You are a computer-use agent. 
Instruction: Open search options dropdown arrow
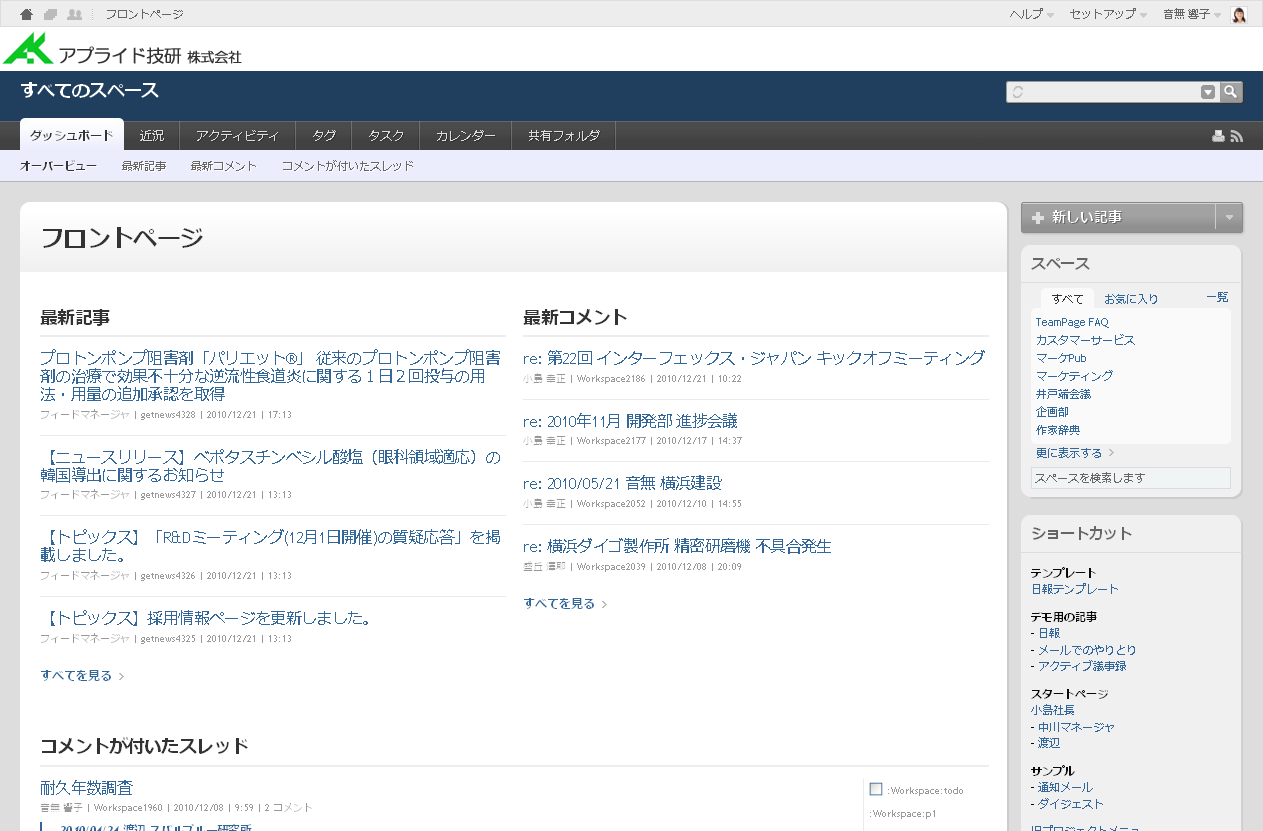tap(1208, 92)
